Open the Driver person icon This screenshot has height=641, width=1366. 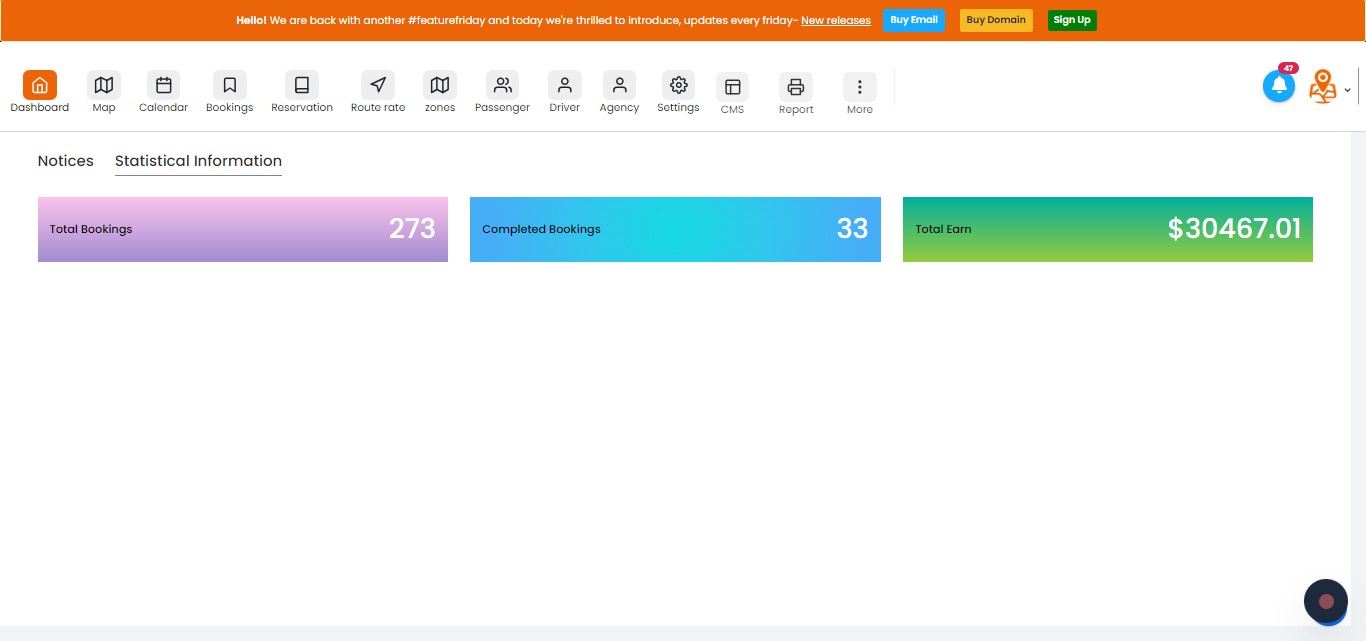[x=565, y=85]
